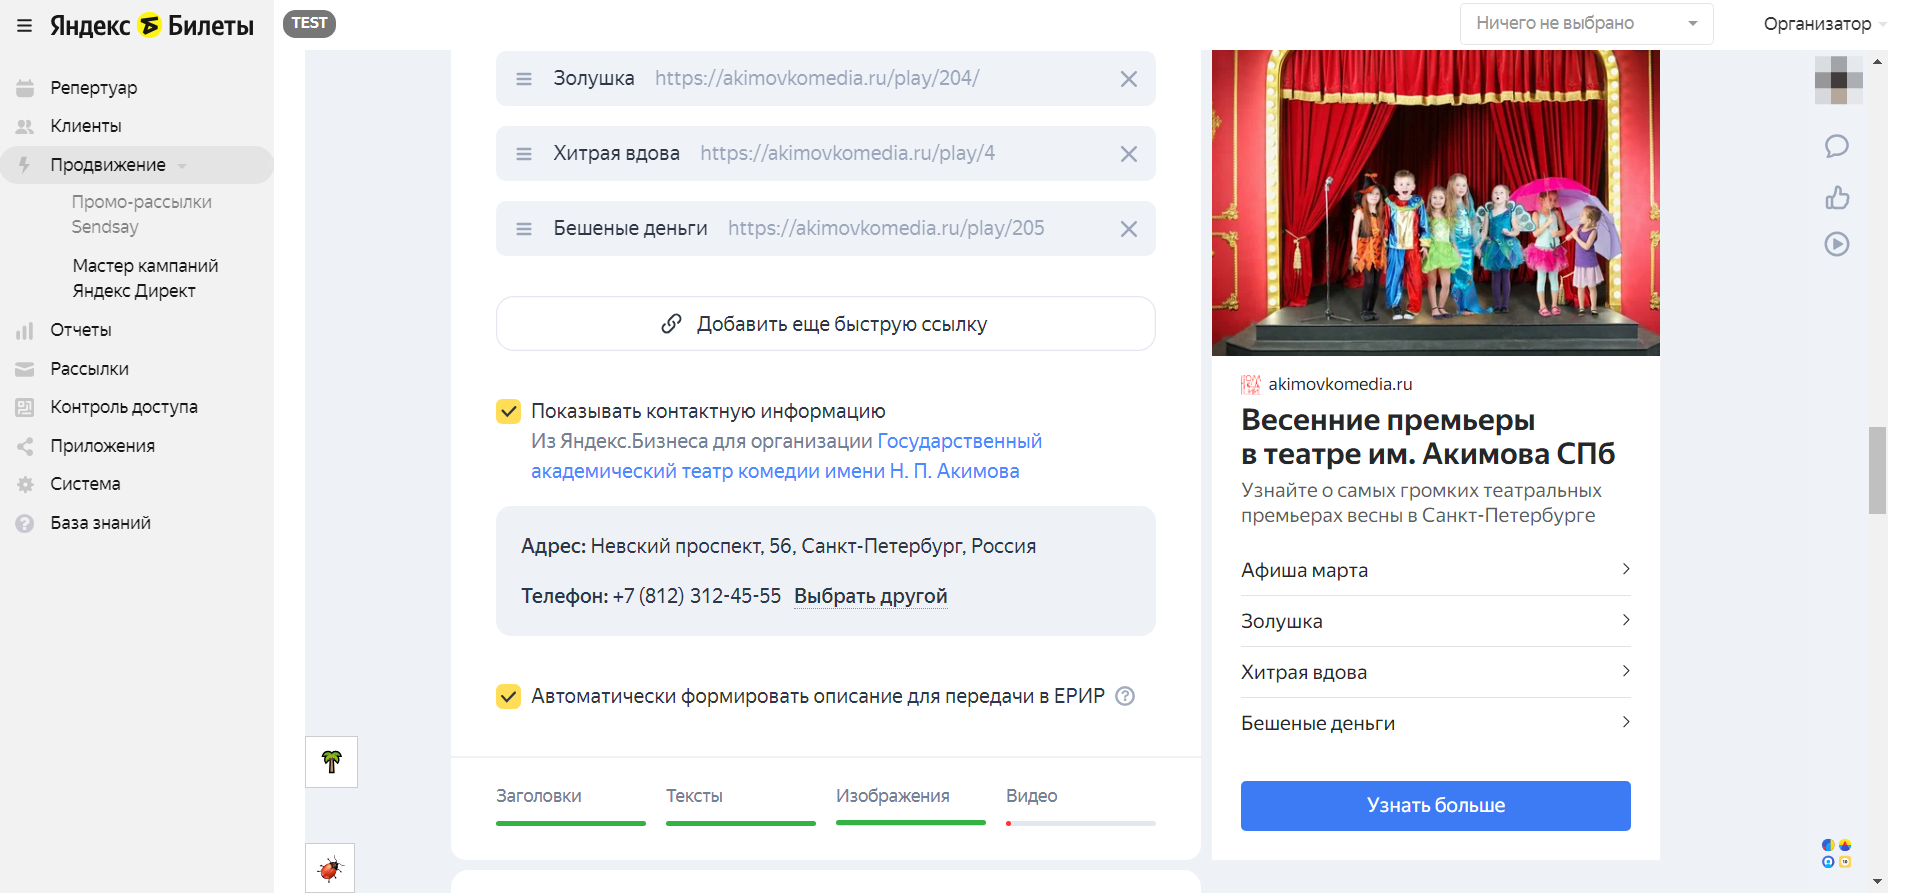Click the Система gear icon
Image resolution: width=1918 pixels, height=893 pixels.
point(25,484)
